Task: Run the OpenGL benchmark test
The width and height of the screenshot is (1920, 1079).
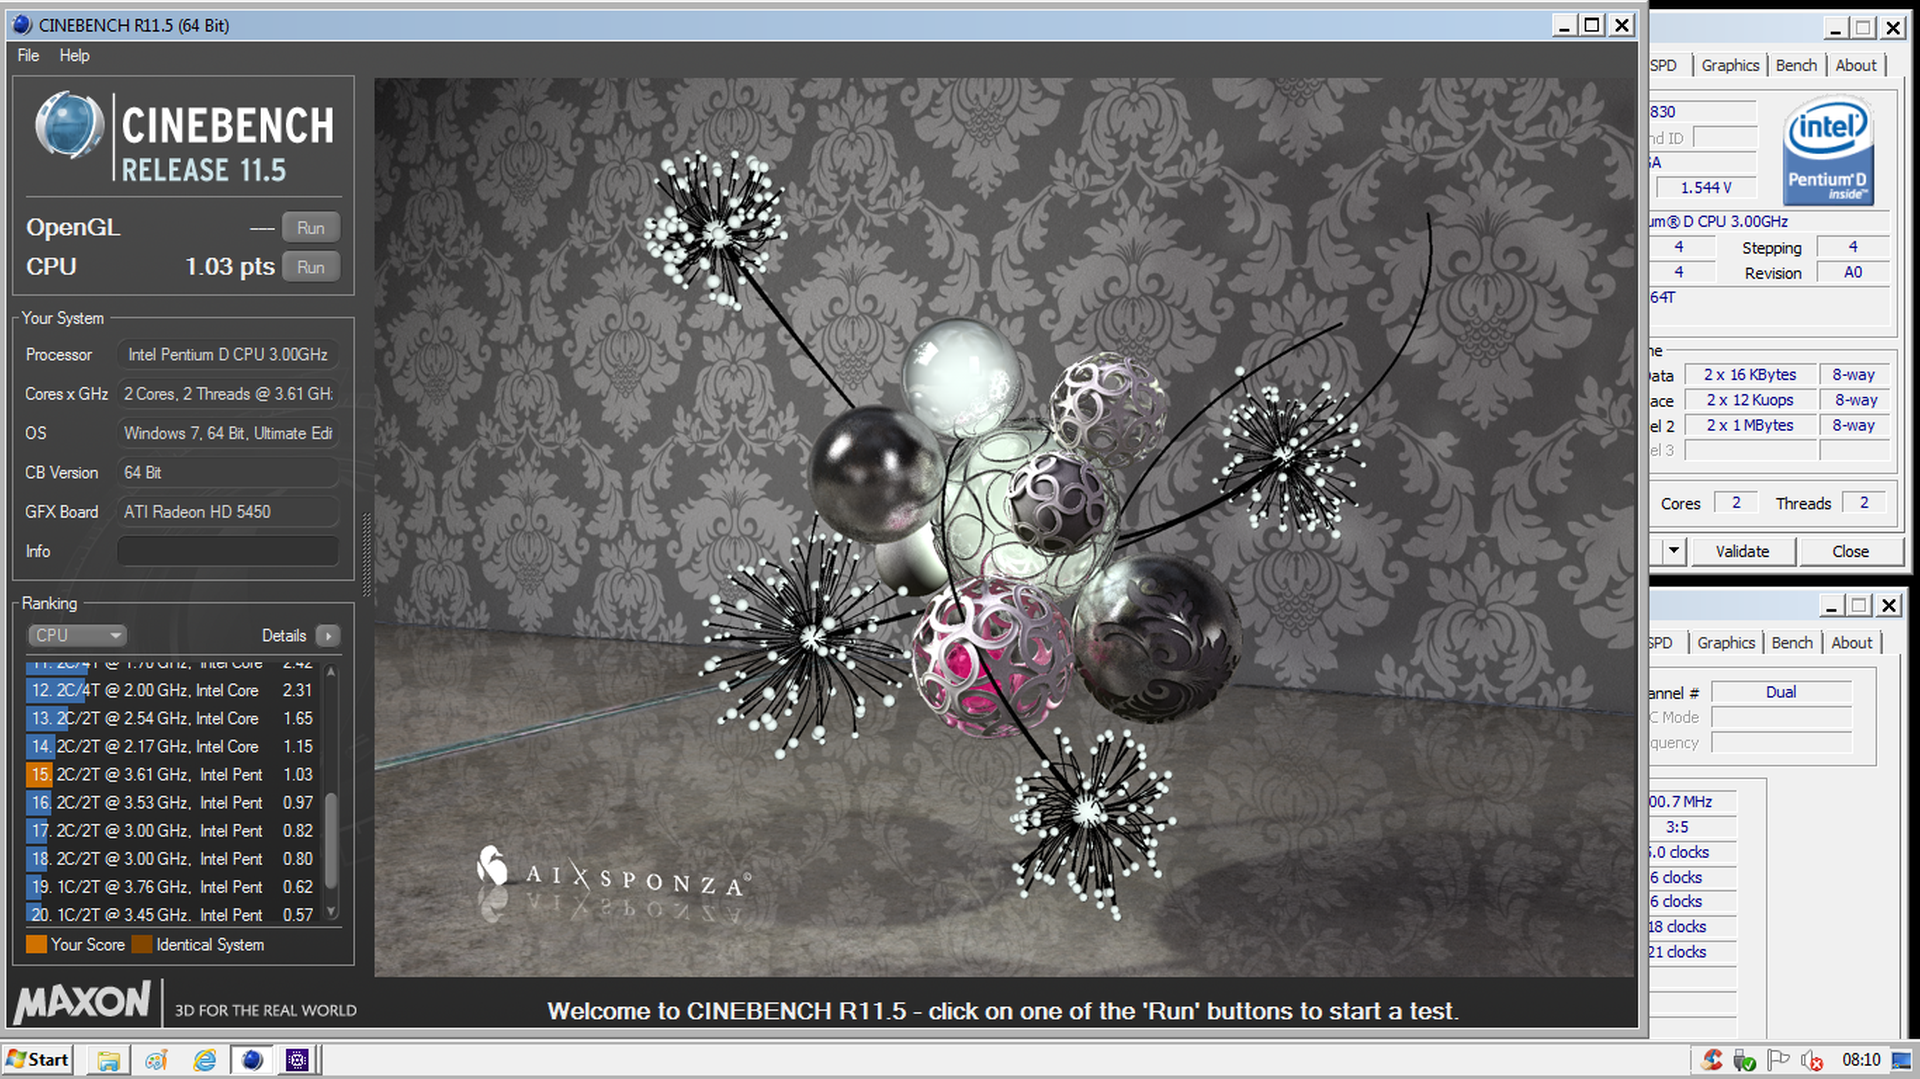Action: tap(310, 227)
